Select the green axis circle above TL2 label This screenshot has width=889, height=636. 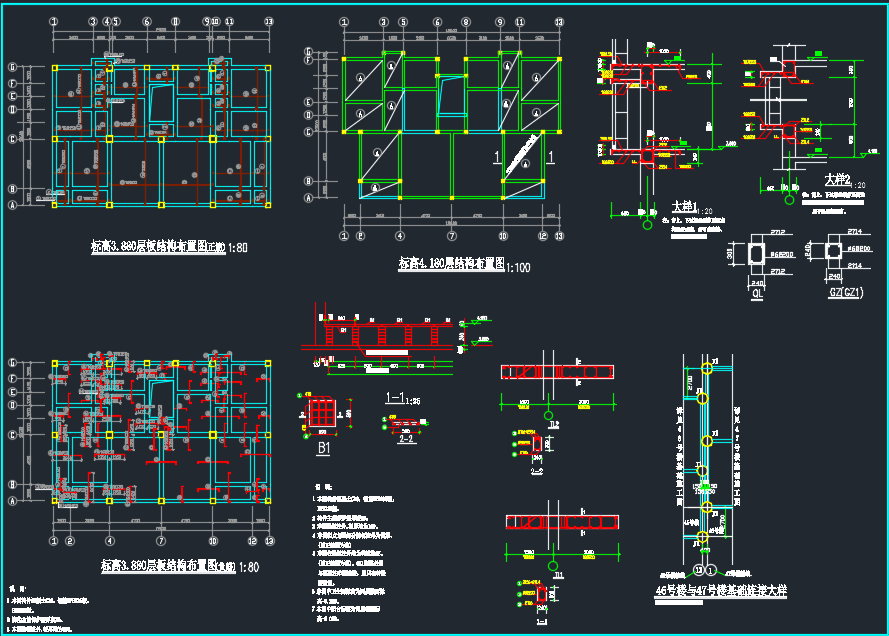tap(548, 415)
